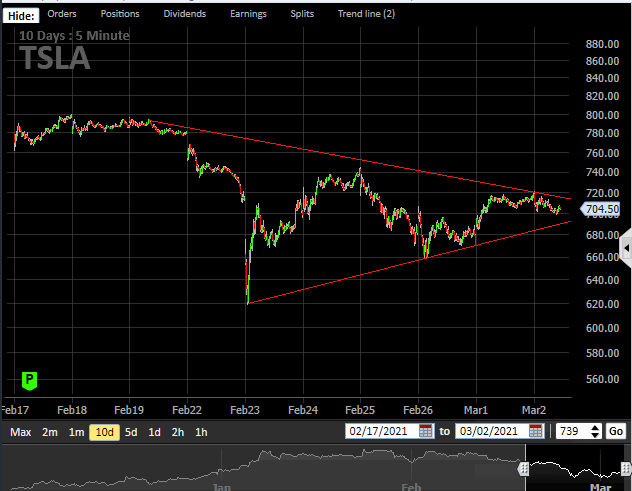Grab the left range handle in overview

click(524, 468)
